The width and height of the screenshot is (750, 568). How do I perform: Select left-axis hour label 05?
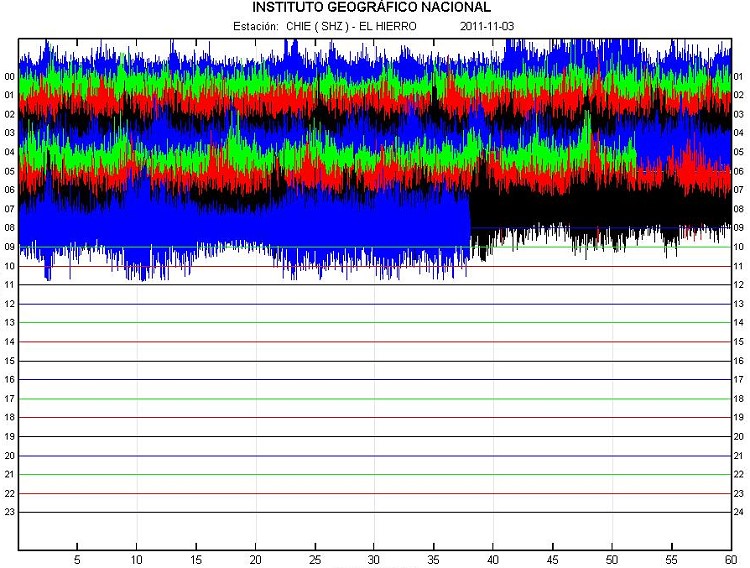click(9, 171)
